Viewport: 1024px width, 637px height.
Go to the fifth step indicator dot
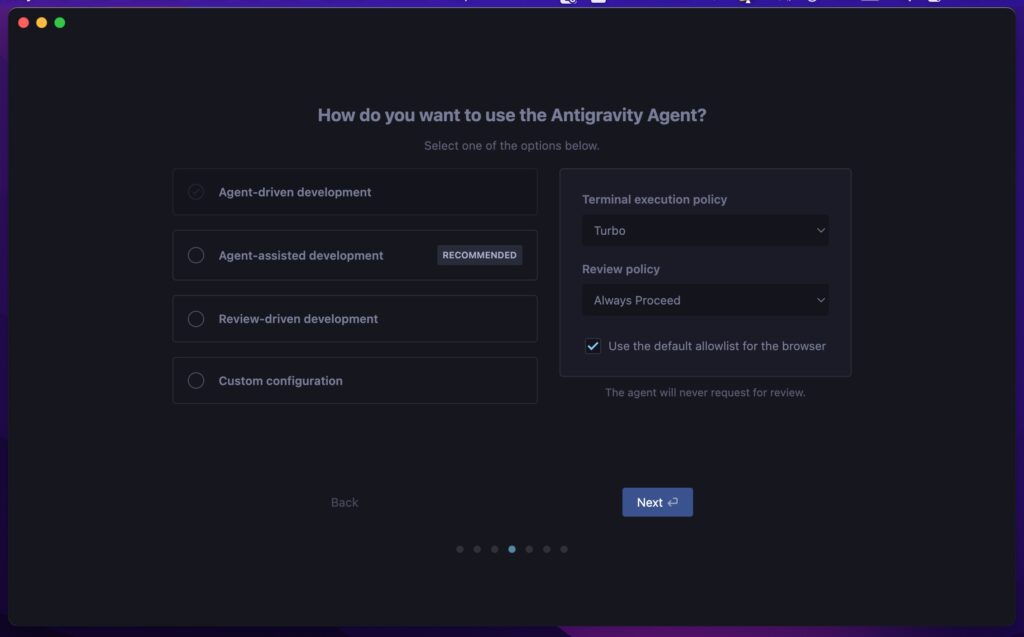(529, 549)
